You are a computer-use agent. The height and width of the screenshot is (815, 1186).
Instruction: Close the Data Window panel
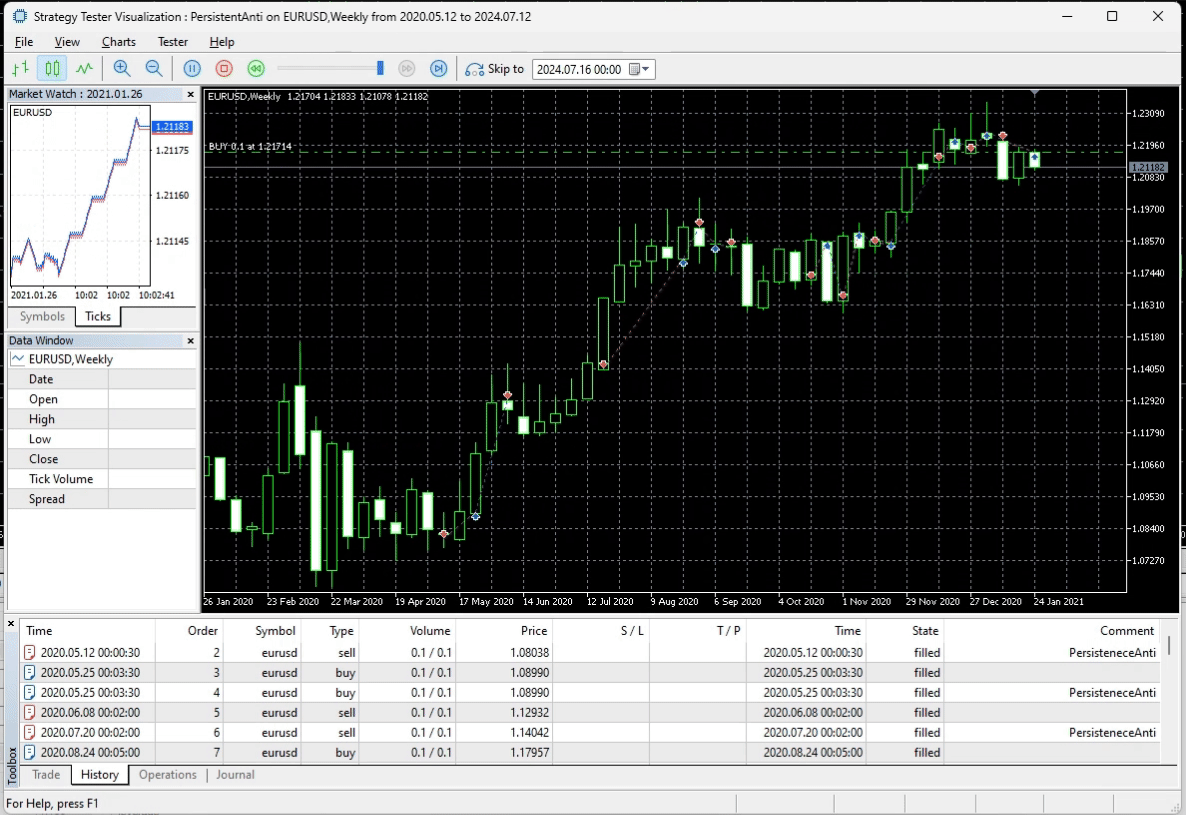pyautogui.click(x=189, y=340)
